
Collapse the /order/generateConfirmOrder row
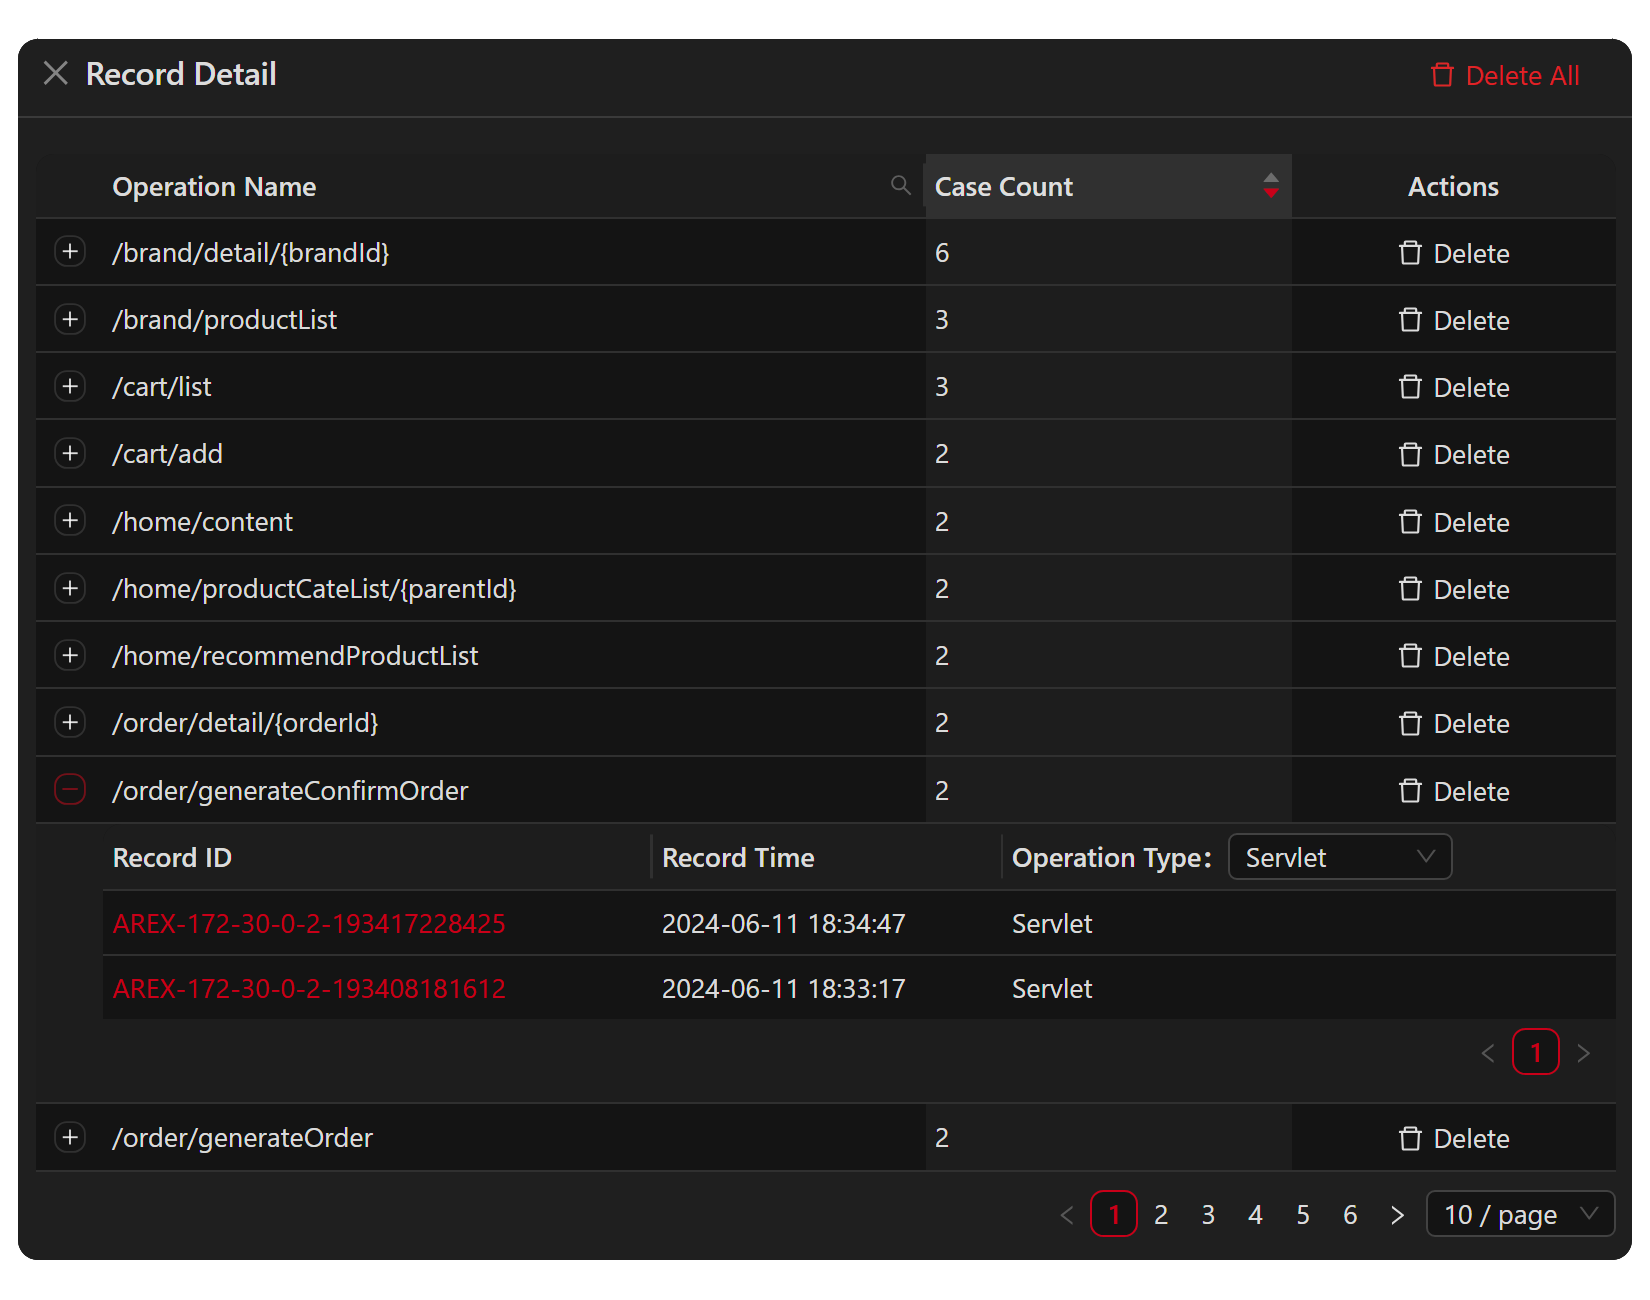coord(70,790)
